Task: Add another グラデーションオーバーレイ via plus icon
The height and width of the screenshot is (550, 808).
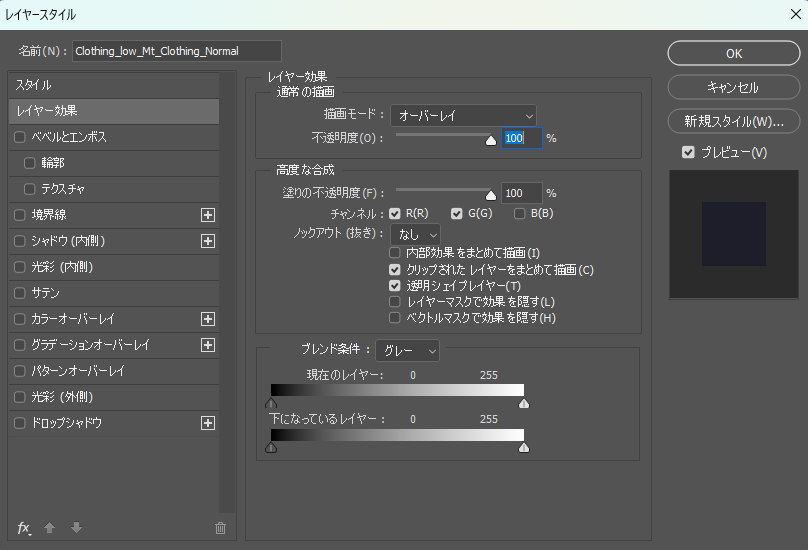Action: [x=208, y=345]
